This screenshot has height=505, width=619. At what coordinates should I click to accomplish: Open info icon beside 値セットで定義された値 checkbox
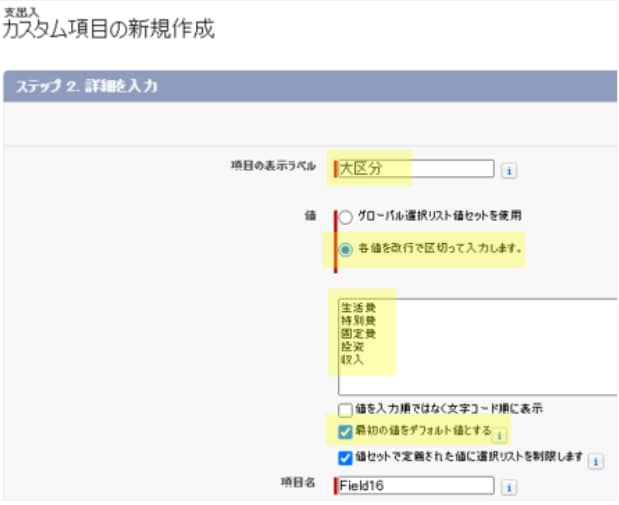[x=595, y=461]
